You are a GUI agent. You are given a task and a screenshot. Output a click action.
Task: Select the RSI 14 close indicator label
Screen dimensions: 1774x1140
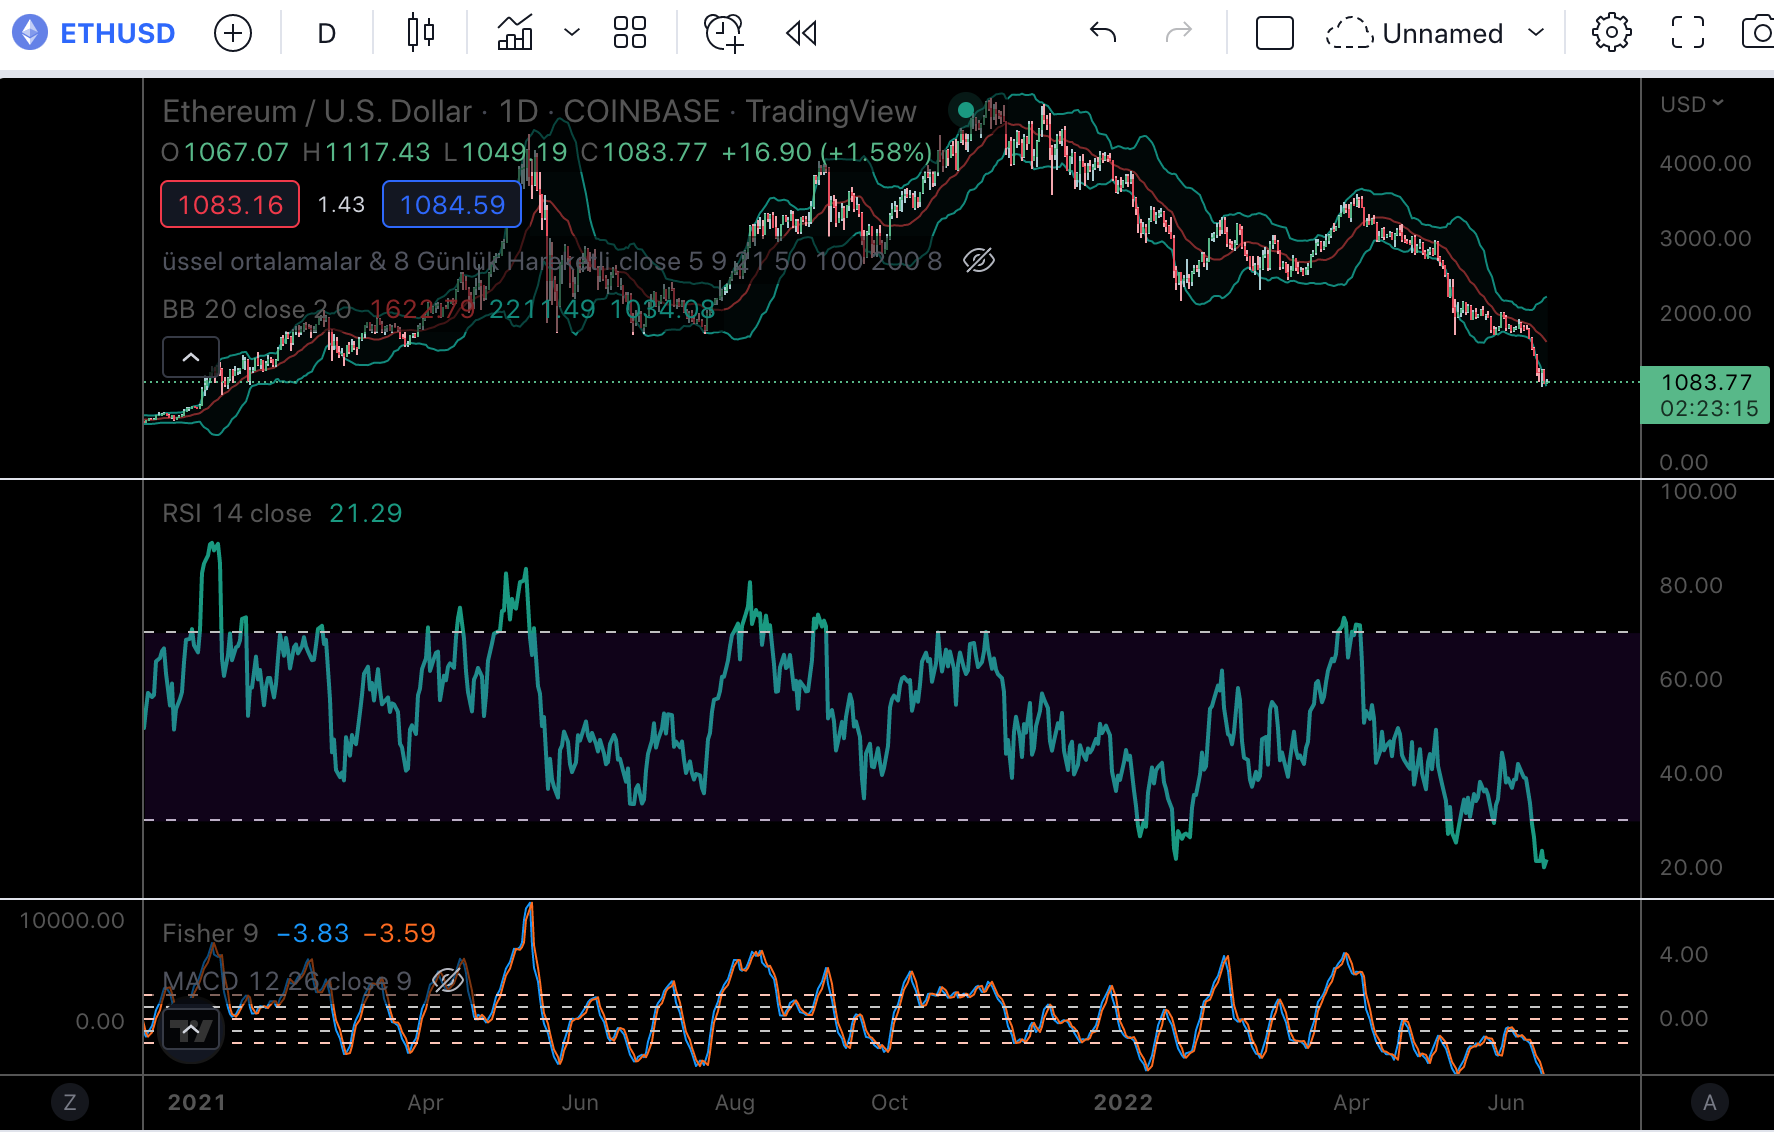pos(237,513)
